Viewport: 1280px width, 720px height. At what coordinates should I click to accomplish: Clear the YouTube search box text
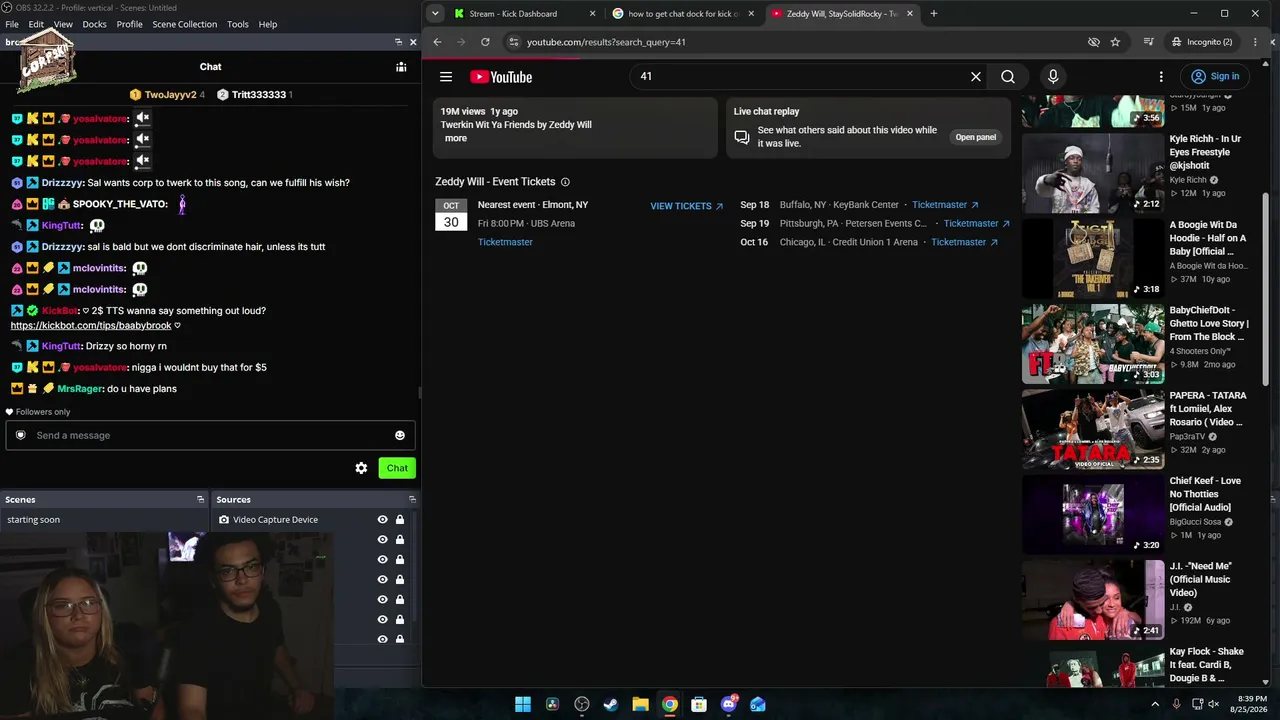pyautogui.click(x=976, y=77)
